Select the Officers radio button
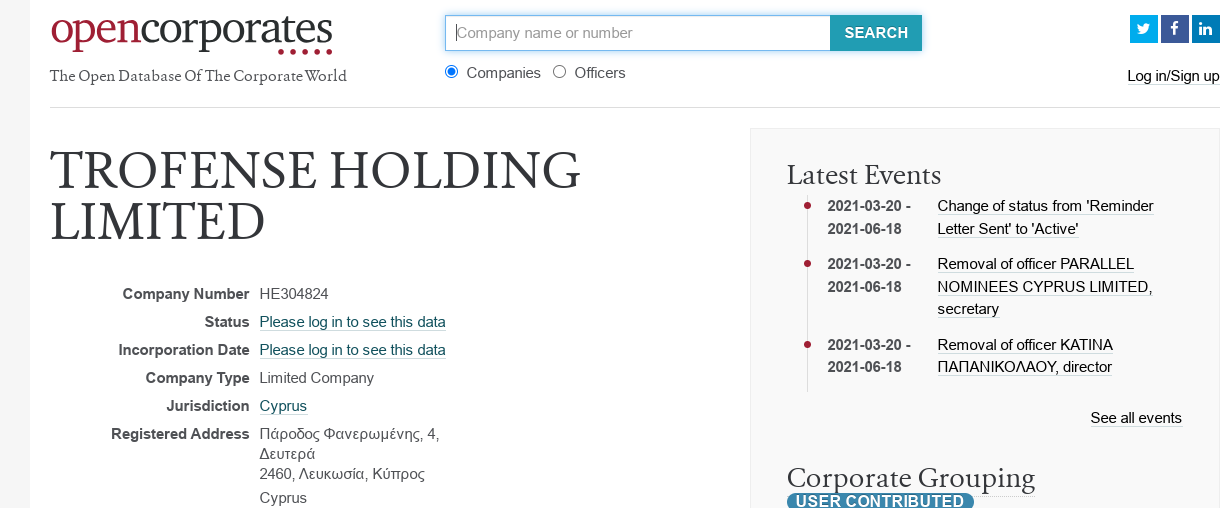This screenshot has height=508, width=1224. tap(559, 72)
